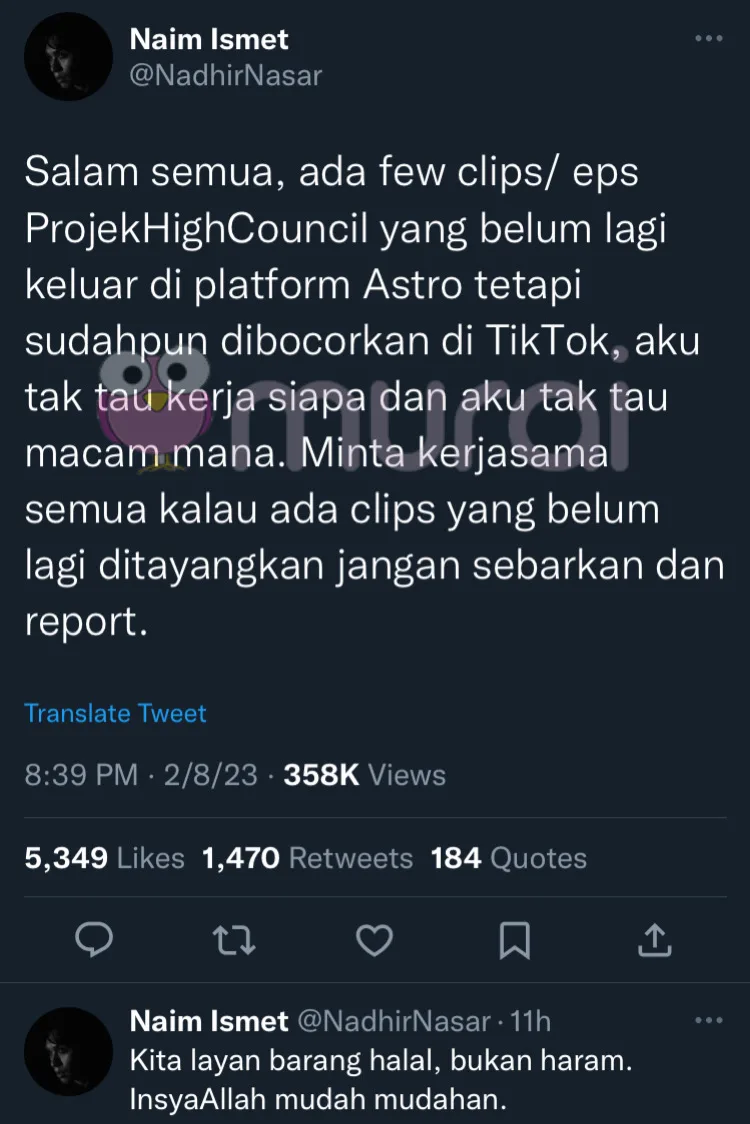The height and width of the screenshot is (1124, 750).
Task: Click Translate Tweet link
Action: click(x=115, y=713)
